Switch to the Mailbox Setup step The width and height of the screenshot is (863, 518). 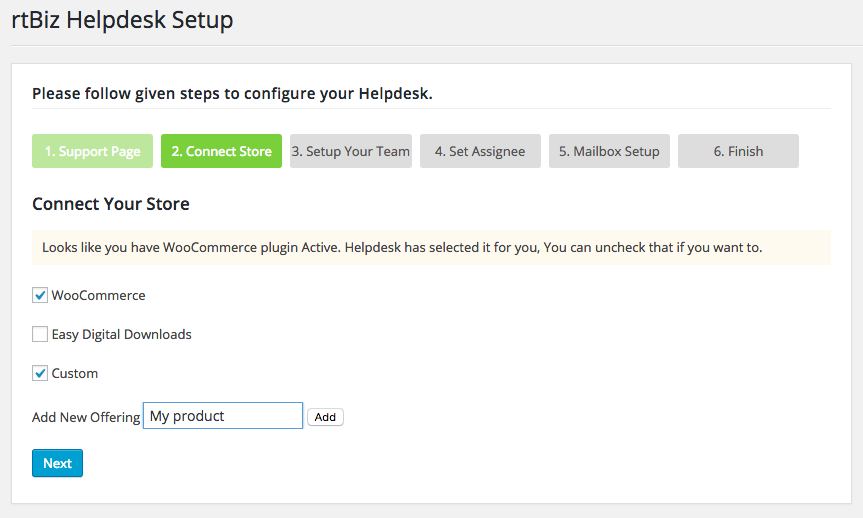(609, 151)
